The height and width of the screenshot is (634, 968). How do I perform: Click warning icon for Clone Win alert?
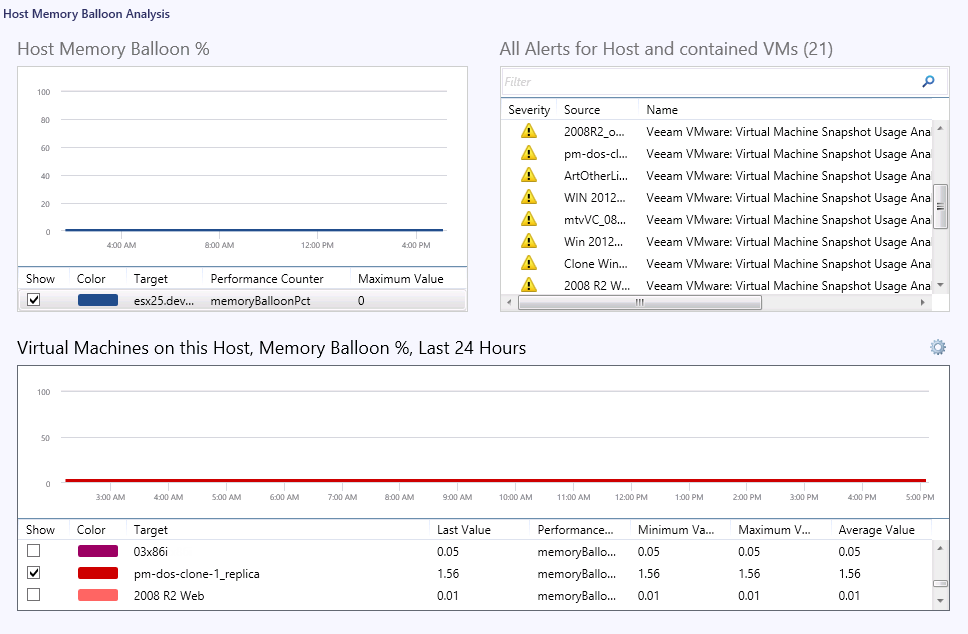(x=529, y=264)
